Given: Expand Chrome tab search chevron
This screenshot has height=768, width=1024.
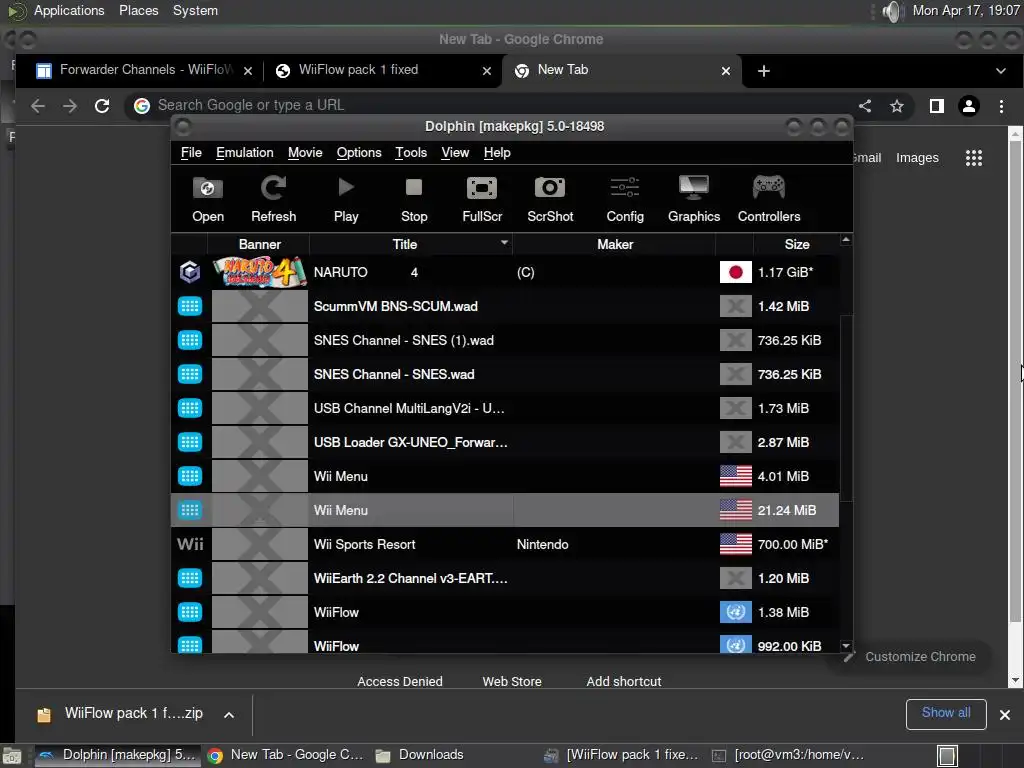Looking at the screenshot, I should click(x=1000, y=71).
